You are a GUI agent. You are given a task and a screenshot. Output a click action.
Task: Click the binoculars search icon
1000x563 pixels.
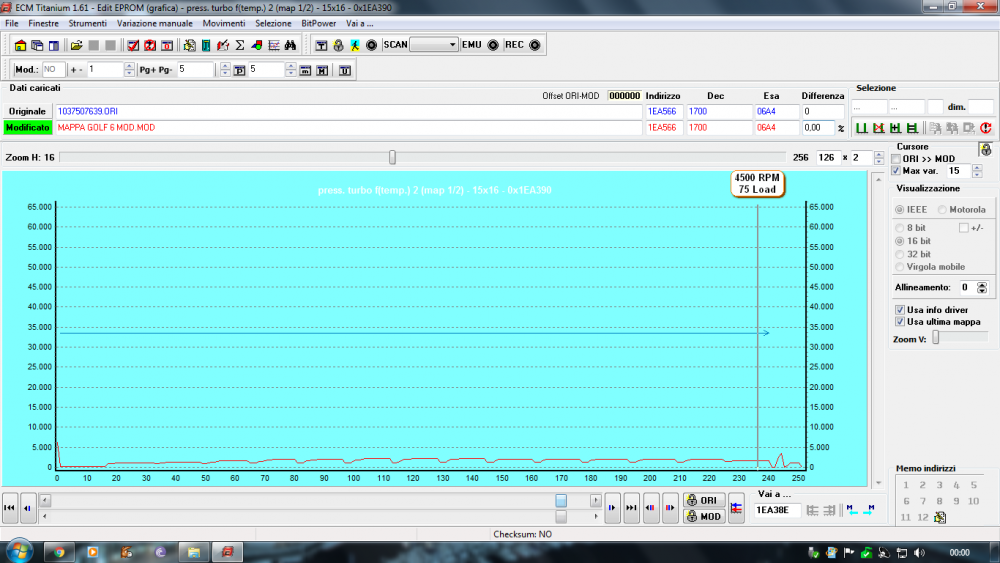290,45
